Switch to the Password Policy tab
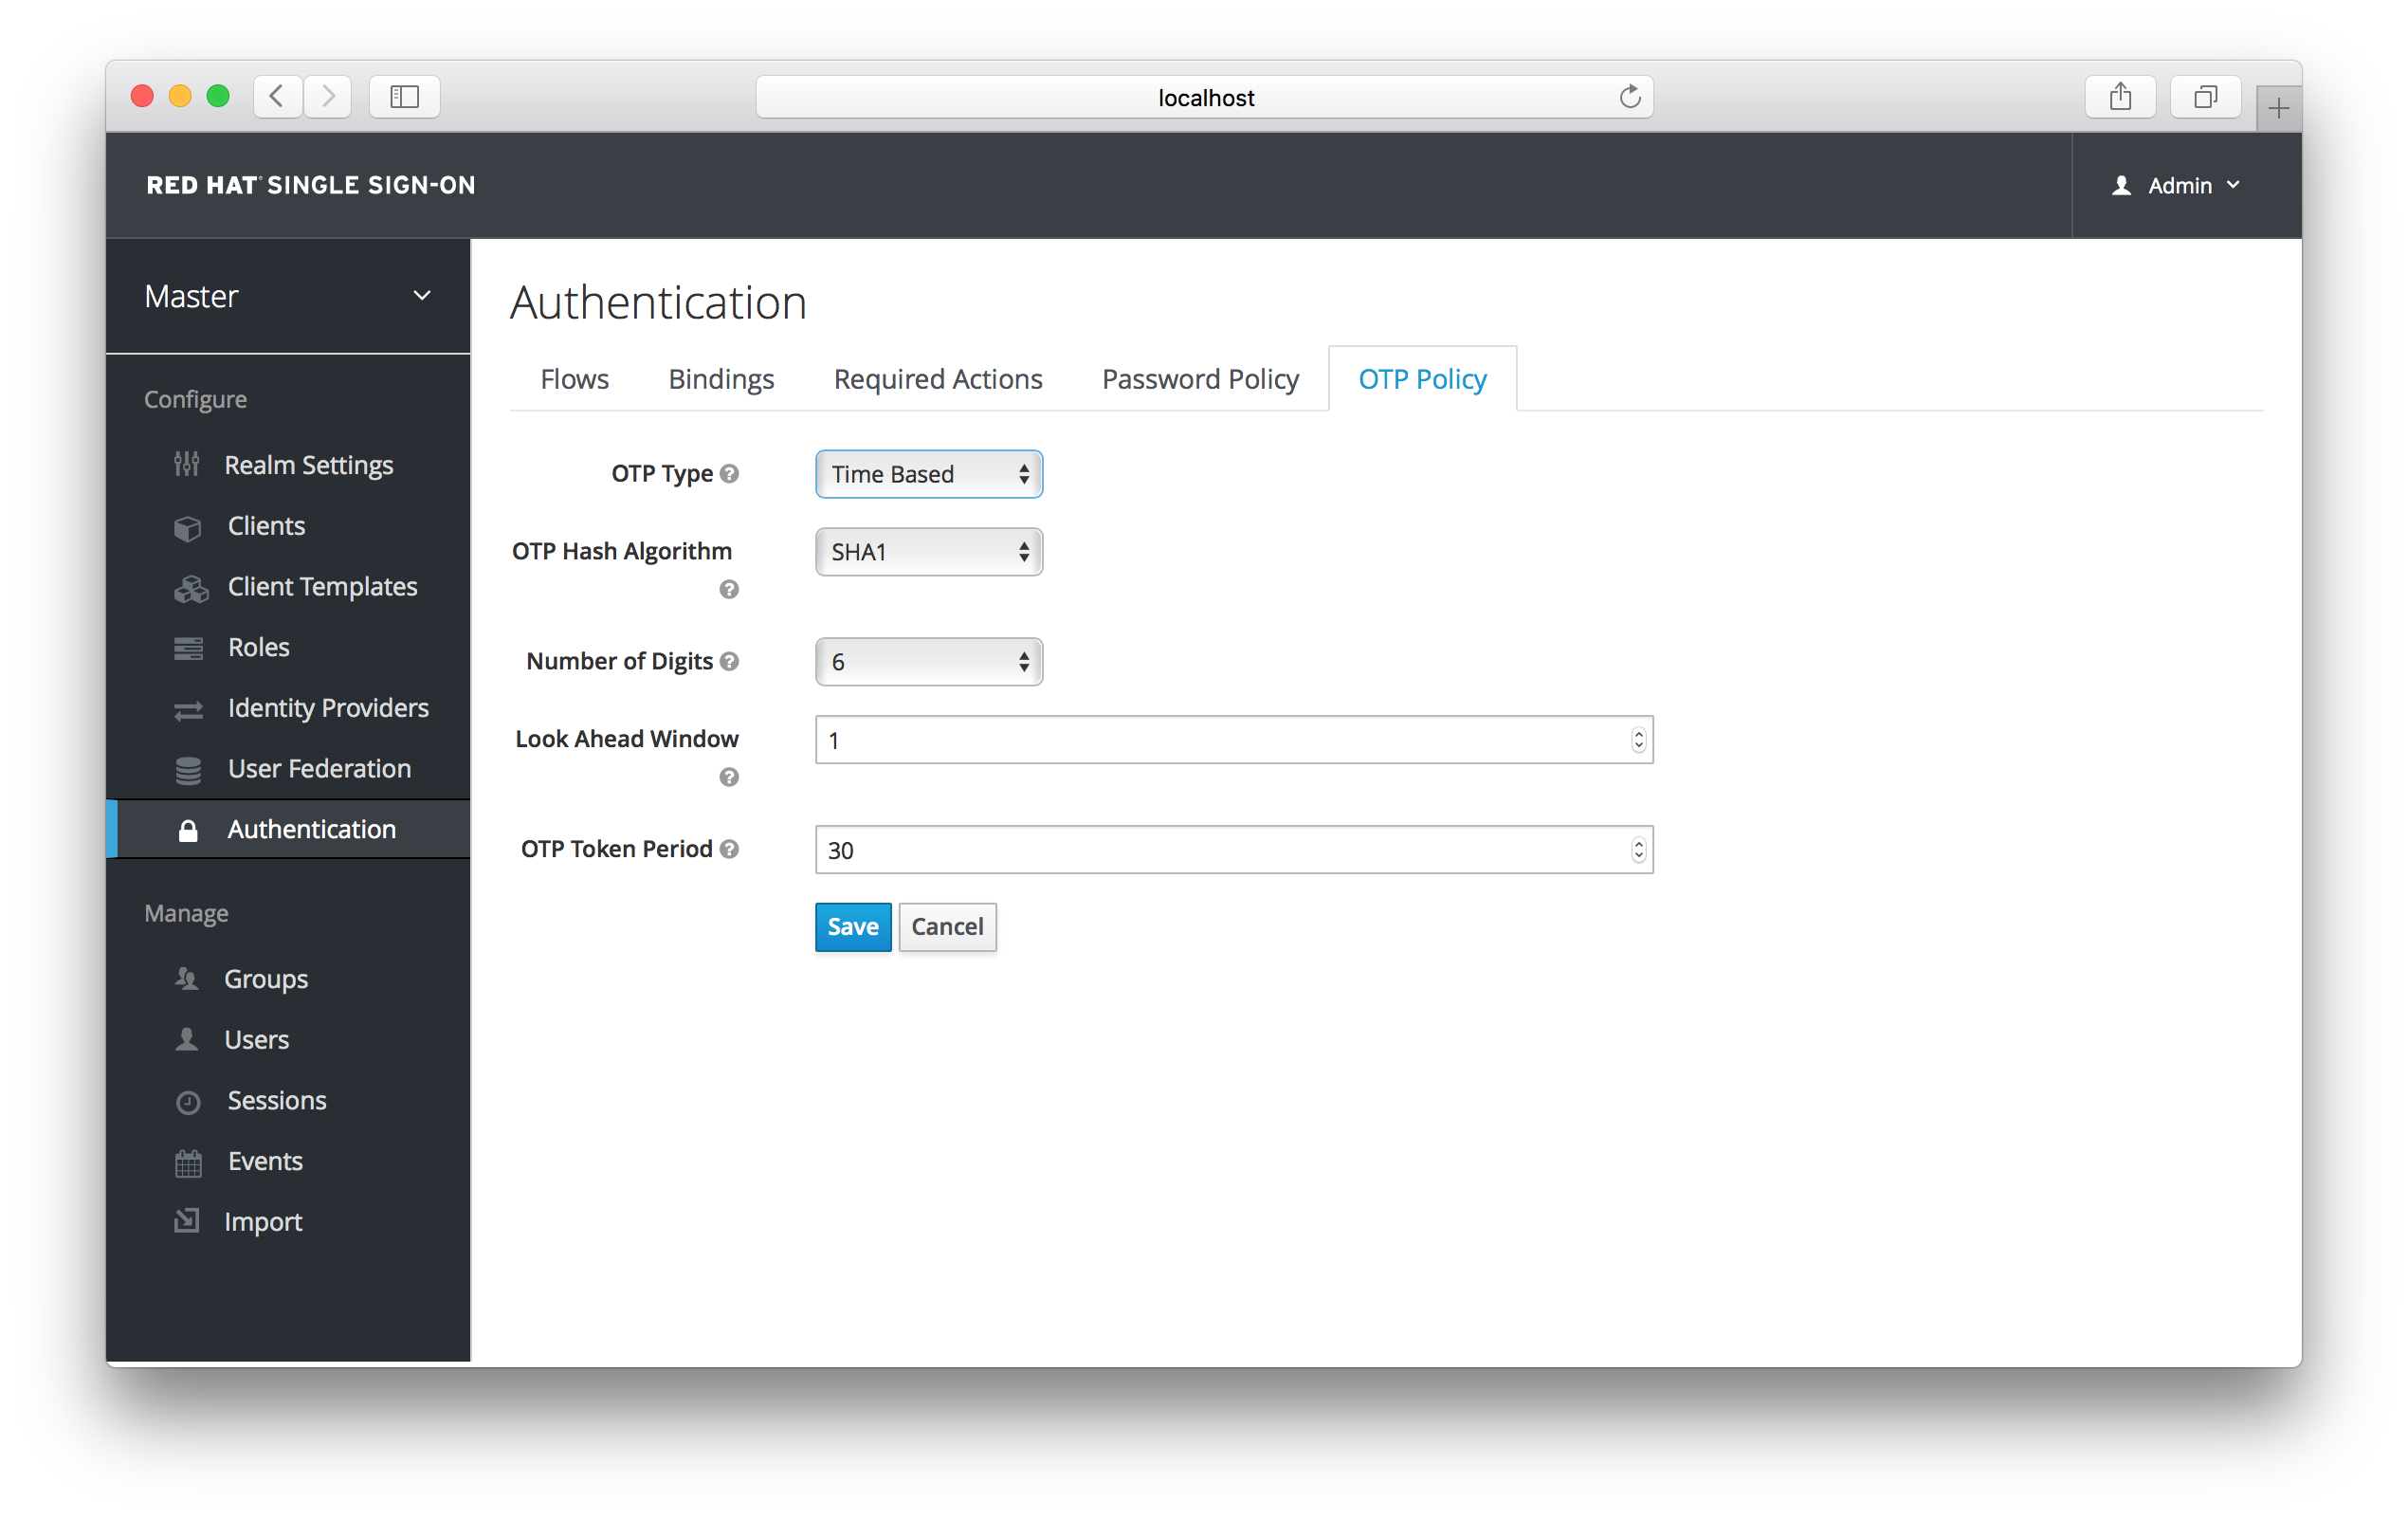This screenshot has width=2408, height=1519. pos(1201,378)
